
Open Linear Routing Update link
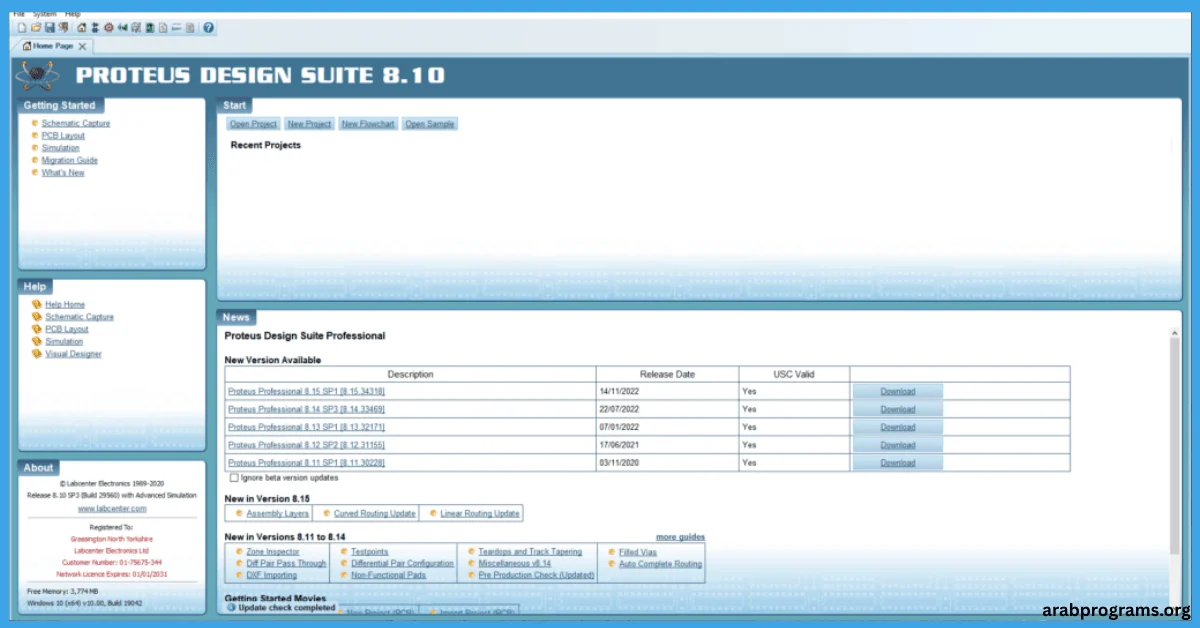[480, 513]
